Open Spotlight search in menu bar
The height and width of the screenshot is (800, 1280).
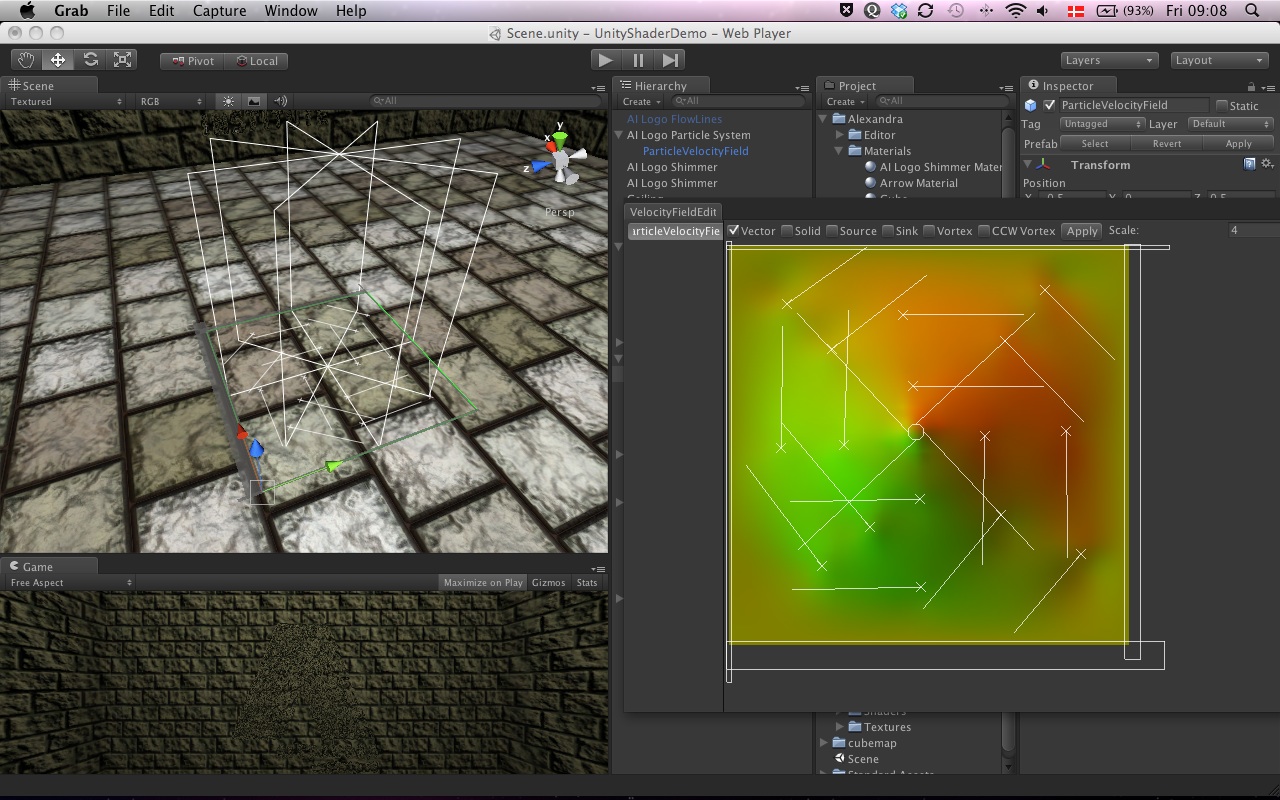click(x=1252, y=10)
